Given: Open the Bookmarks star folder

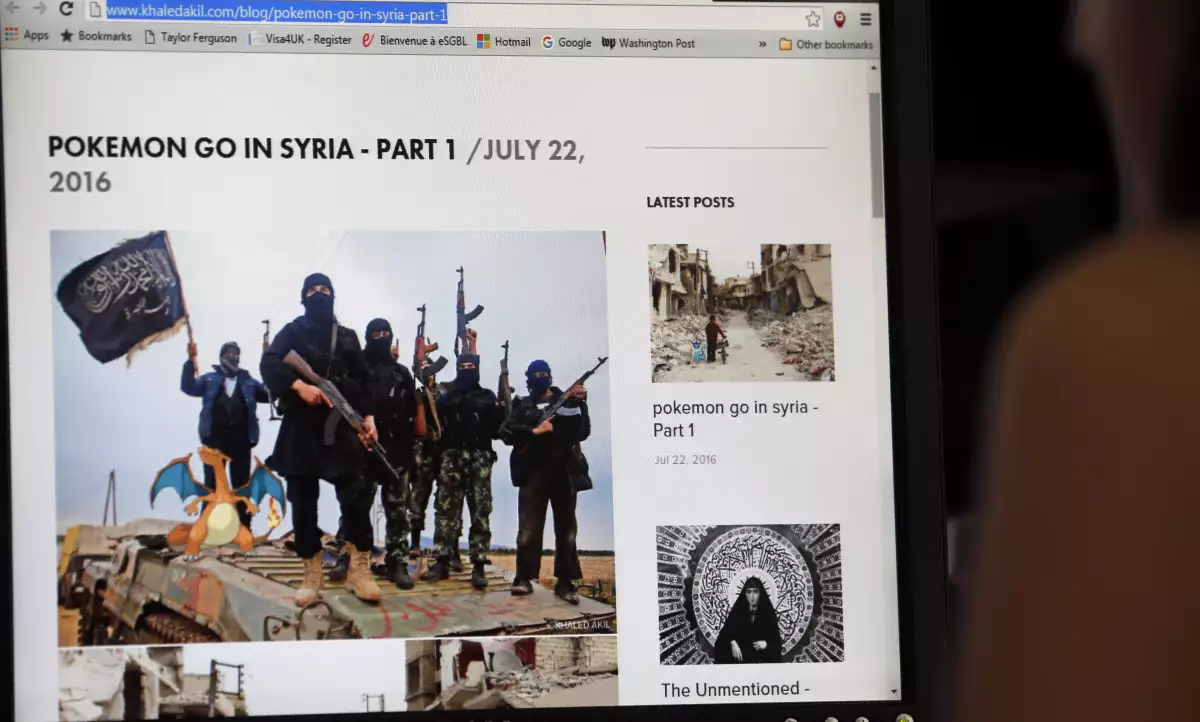Looking at the screenshot, I should [x=96, y=37].
